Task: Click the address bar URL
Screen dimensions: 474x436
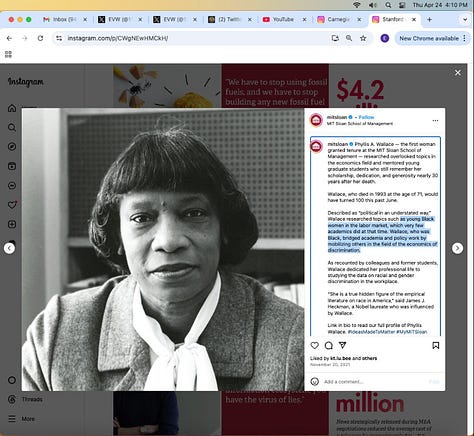Action: tap(118, 38)
